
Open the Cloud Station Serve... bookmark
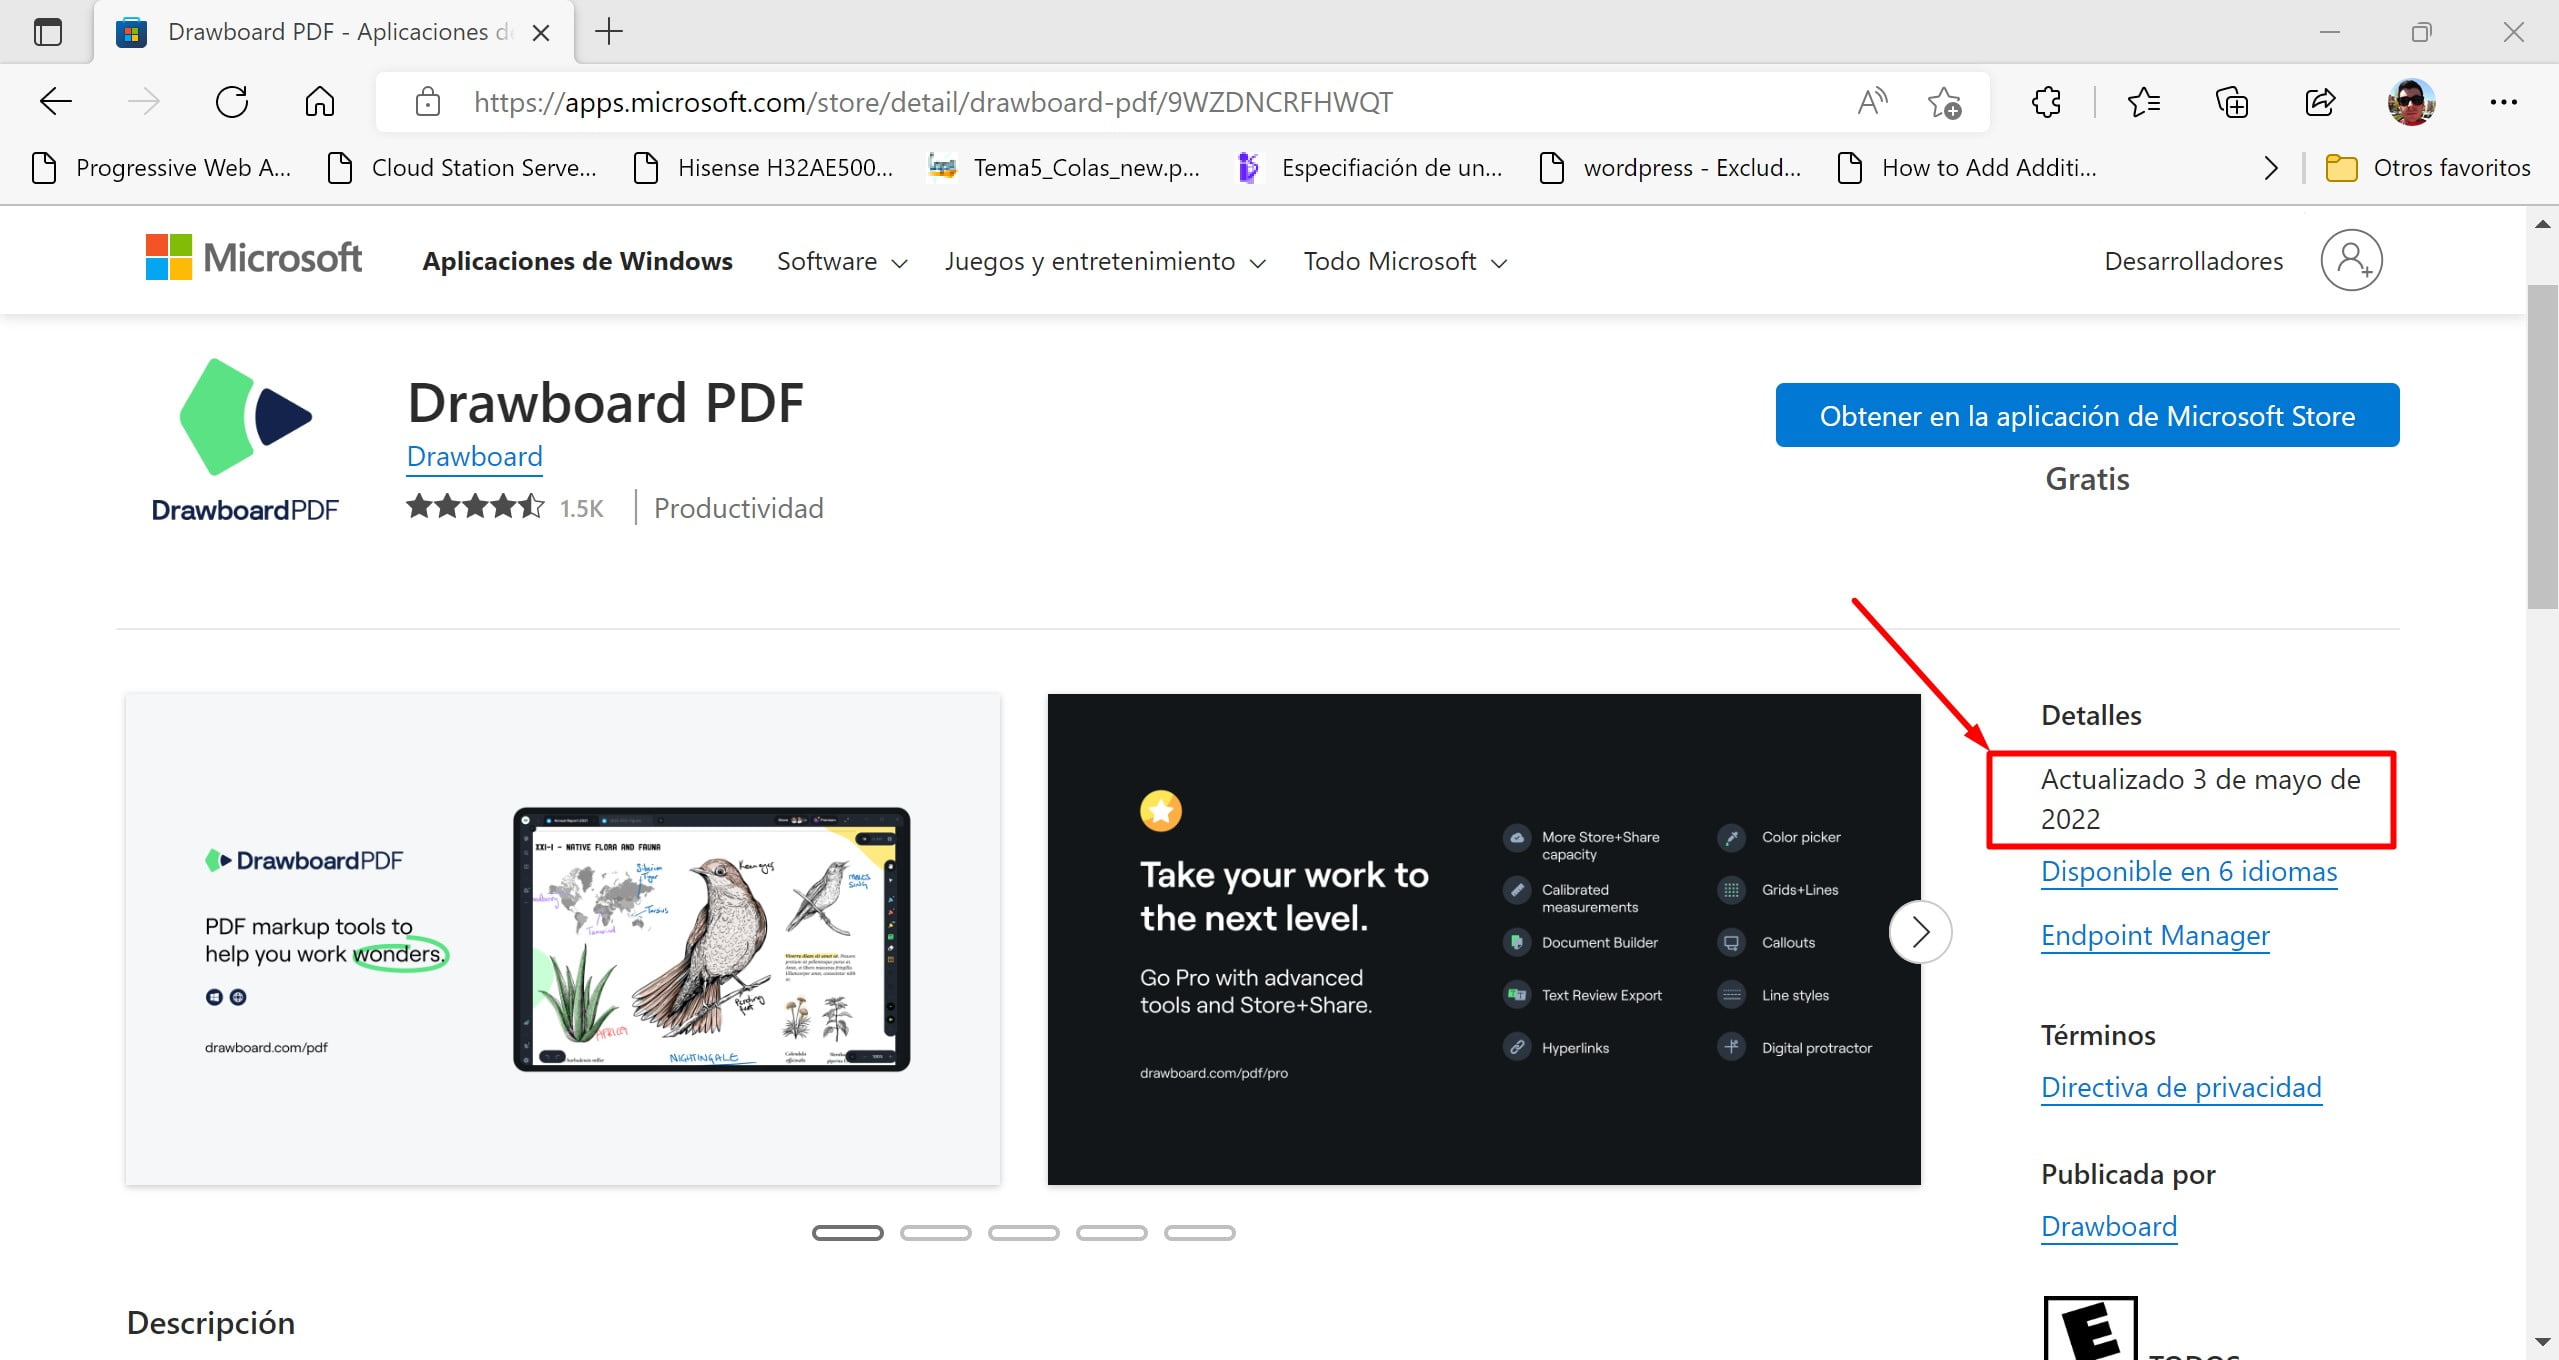pyautogui.click(x=463, y=167)
